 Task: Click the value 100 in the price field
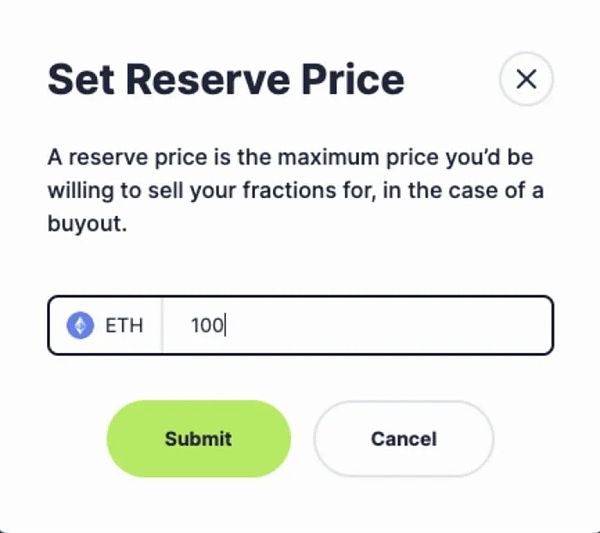[207, 325]
